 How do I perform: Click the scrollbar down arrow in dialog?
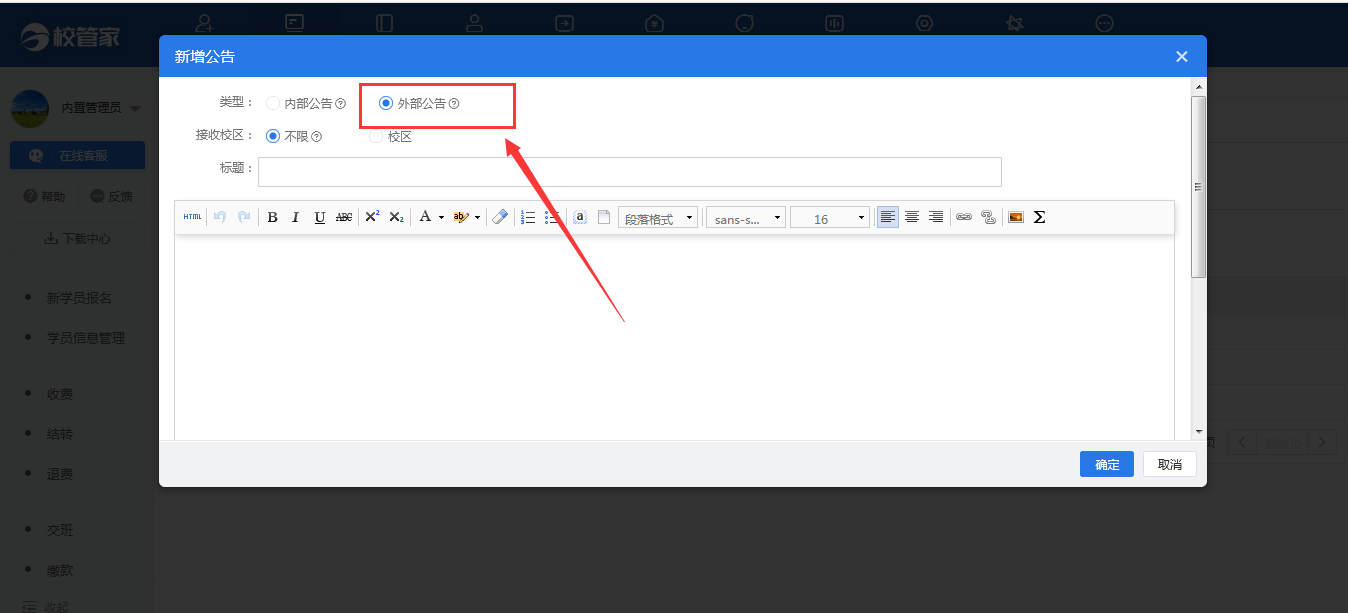point(1199,431)
